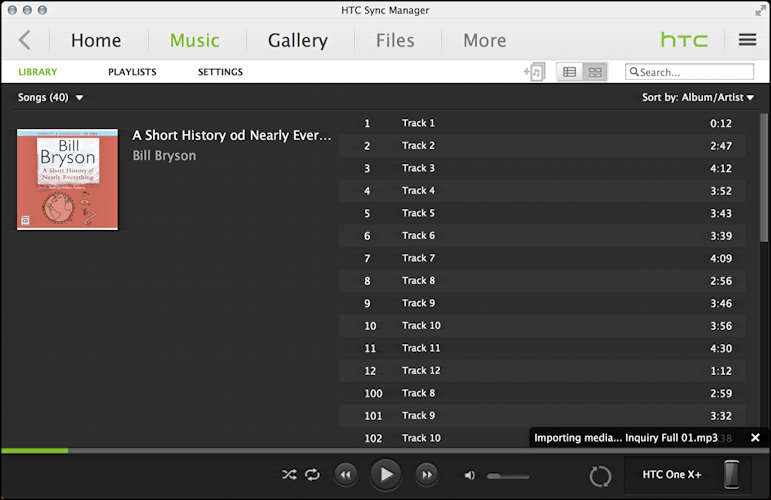Open Sort by Album/Artist dropdown

click(698, 97)
